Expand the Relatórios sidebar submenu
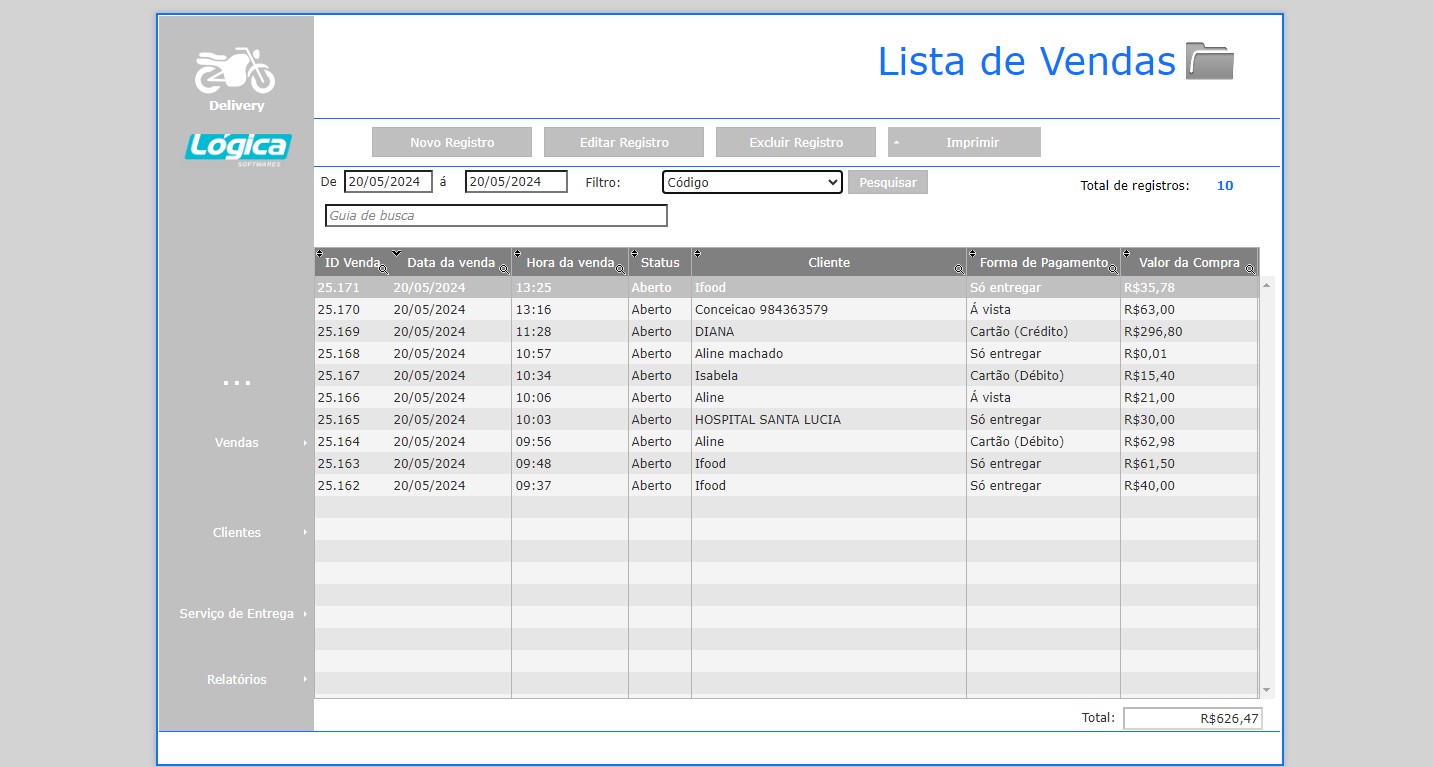 click(x=237, y=679)
